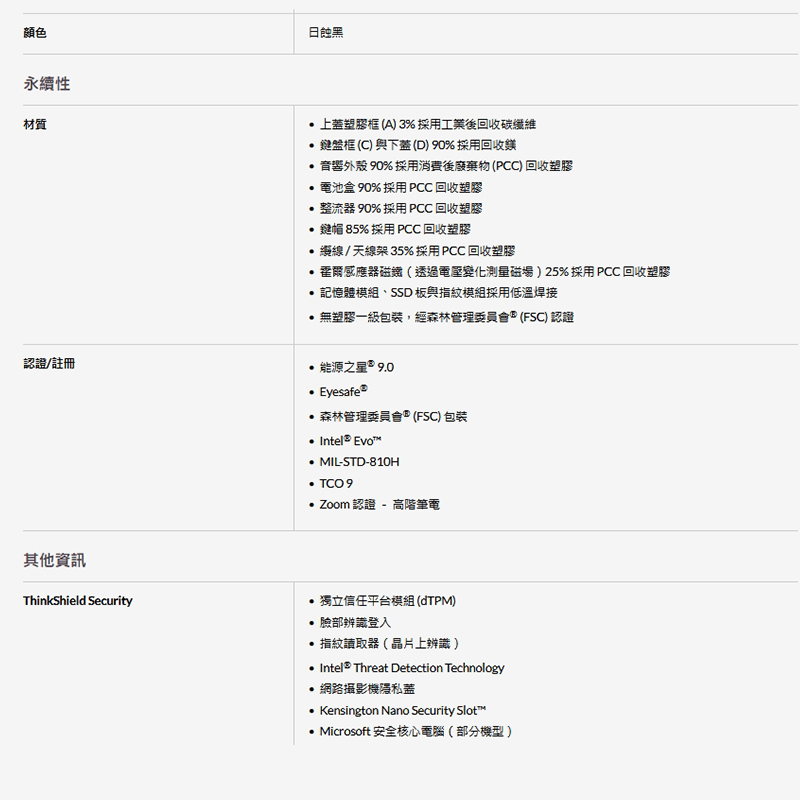Click the 日蝕黑 color value
The image size is (800, 800).
tap(326, 33)
